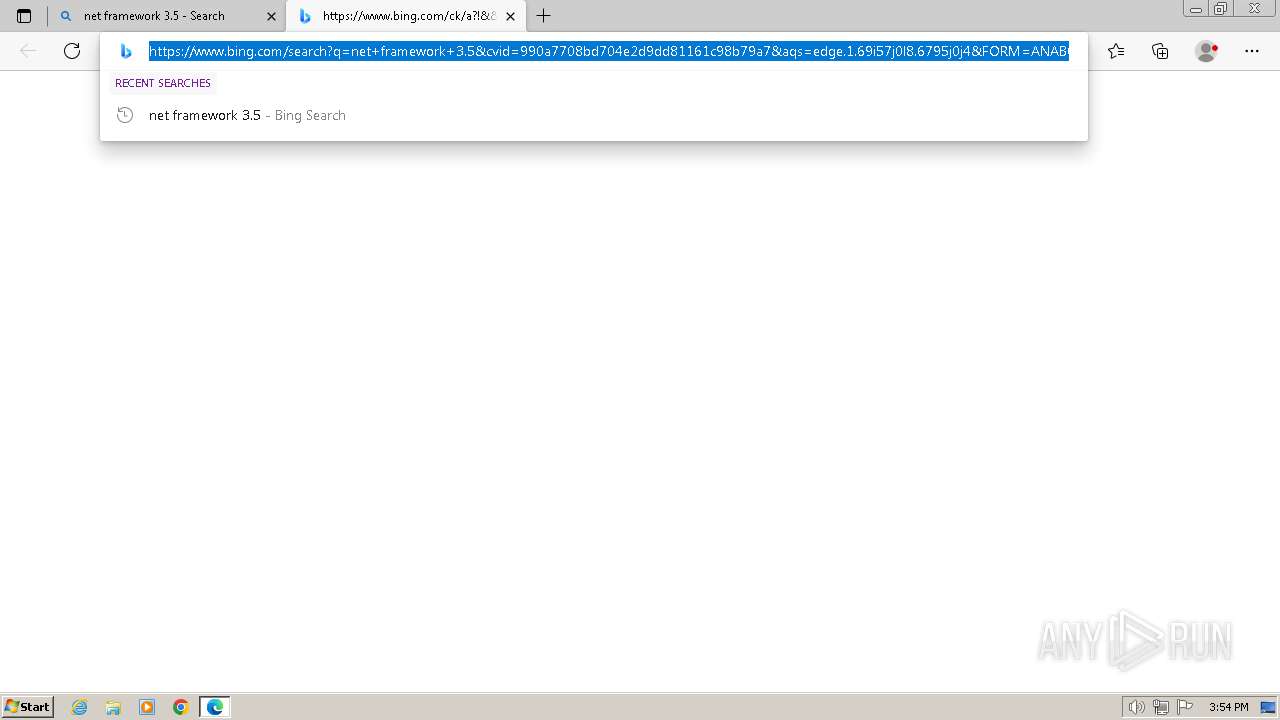The width and height of the screenshot is (1280, 720).
Task: Click the clock showing 3:54 PM
Action: tap(1228, 707)
